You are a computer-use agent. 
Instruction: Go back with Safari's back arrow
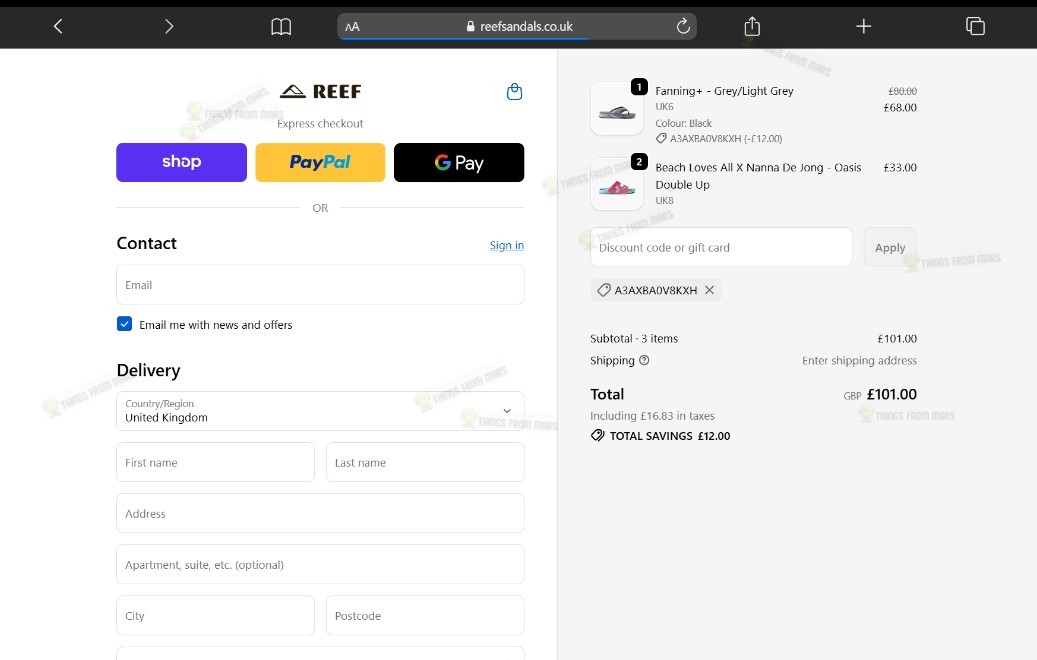click(58, 26)
